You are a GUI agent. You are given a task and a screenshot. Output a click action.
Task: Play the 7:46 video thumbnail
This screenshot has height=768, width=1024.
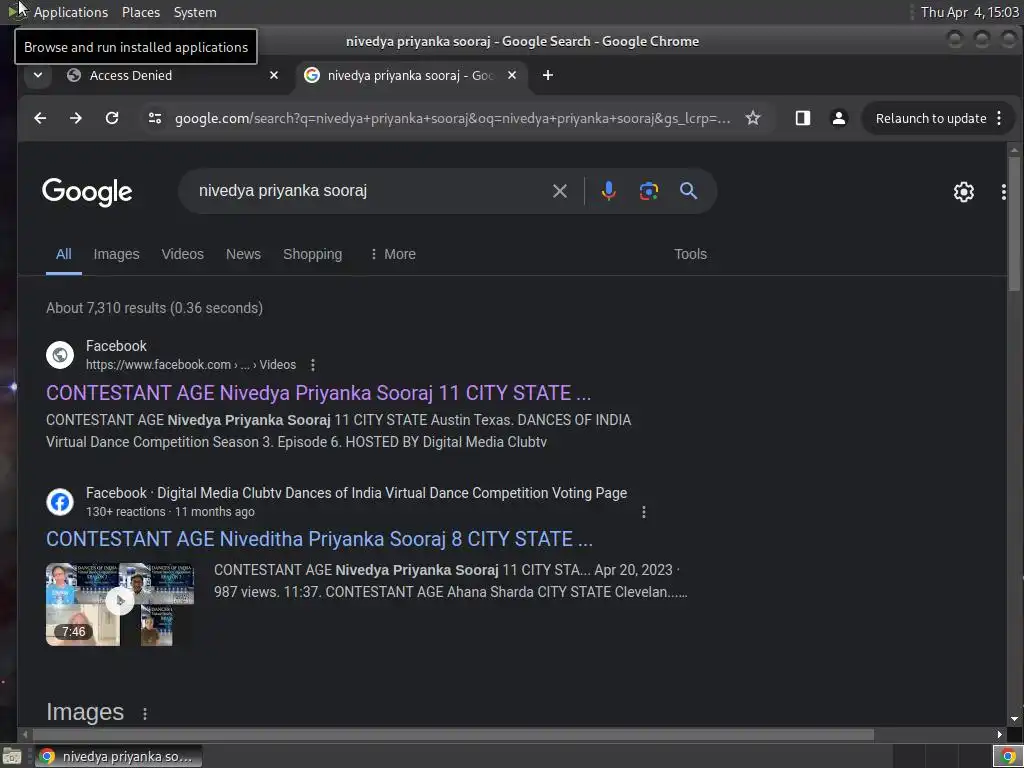coord(120,604)
